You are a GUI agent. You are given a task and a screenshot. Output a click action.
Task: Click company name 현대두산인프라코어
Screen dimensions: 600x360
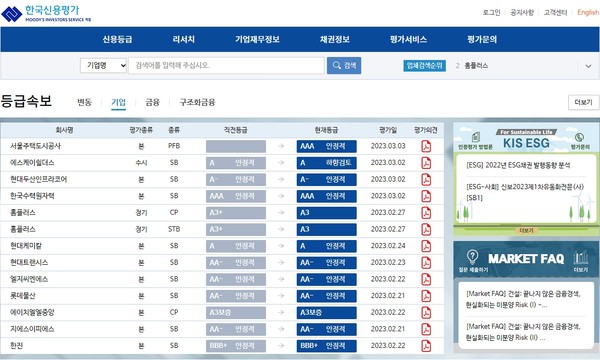pos(38,179)
